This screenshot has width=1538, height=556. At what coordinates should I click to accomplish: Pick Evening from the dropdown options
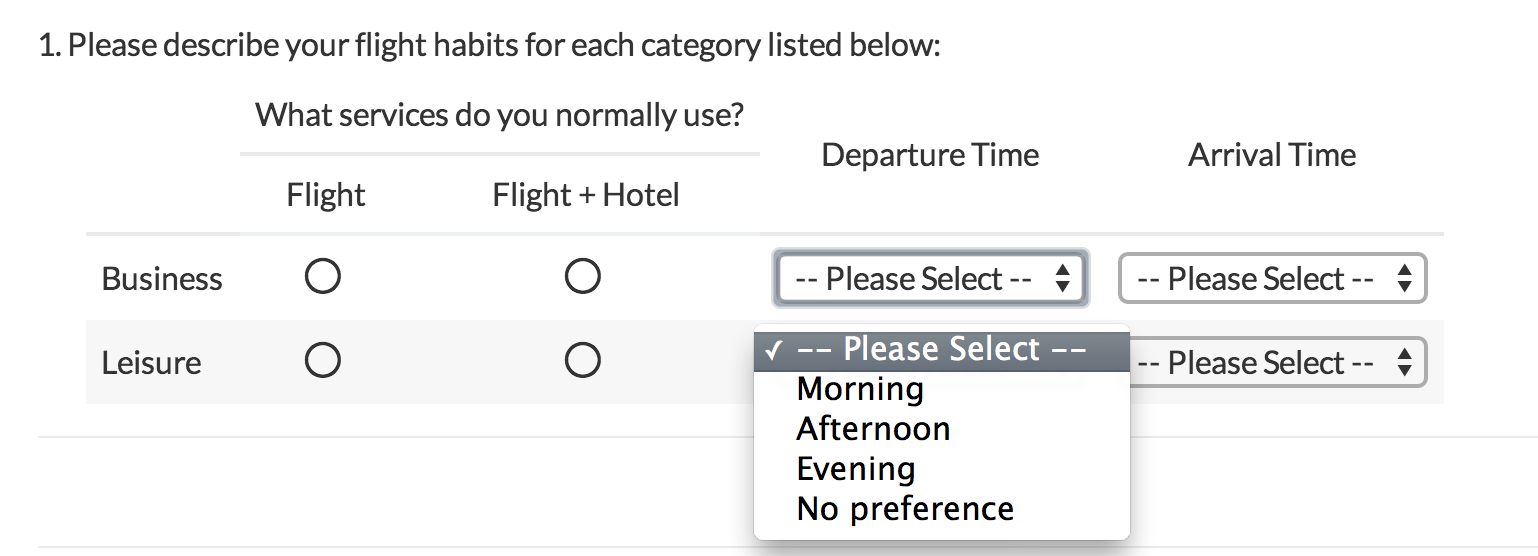pos(856,469)
